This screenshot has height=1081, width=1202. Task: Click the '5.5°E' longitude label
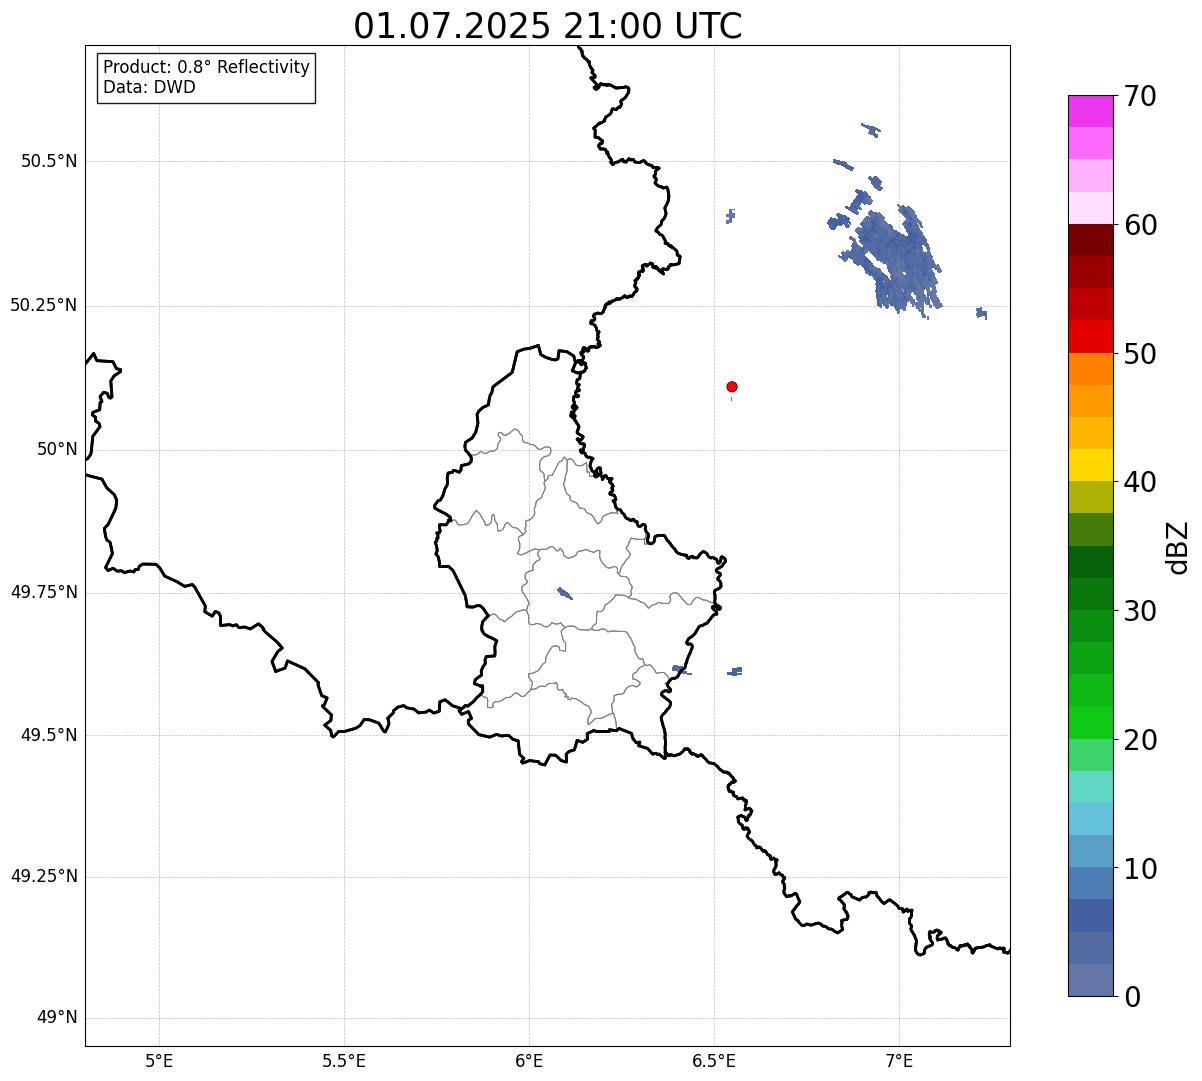[x=344, y=1060]
